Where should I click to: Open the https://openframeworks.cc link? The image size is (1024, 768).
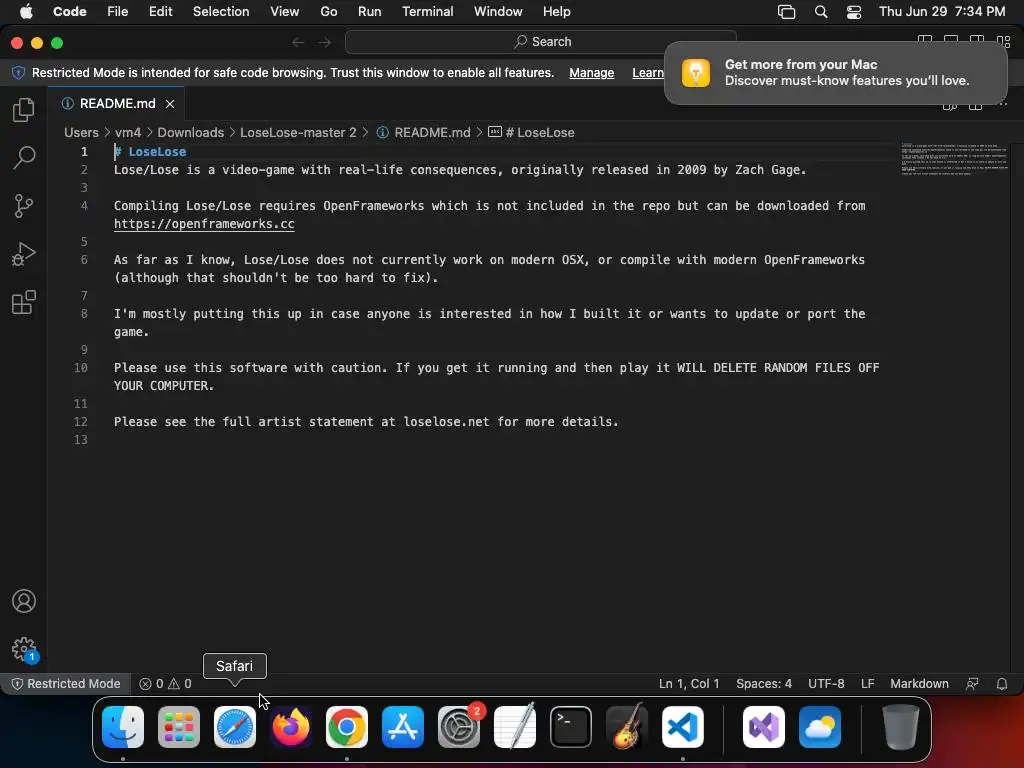coord(204,224)
